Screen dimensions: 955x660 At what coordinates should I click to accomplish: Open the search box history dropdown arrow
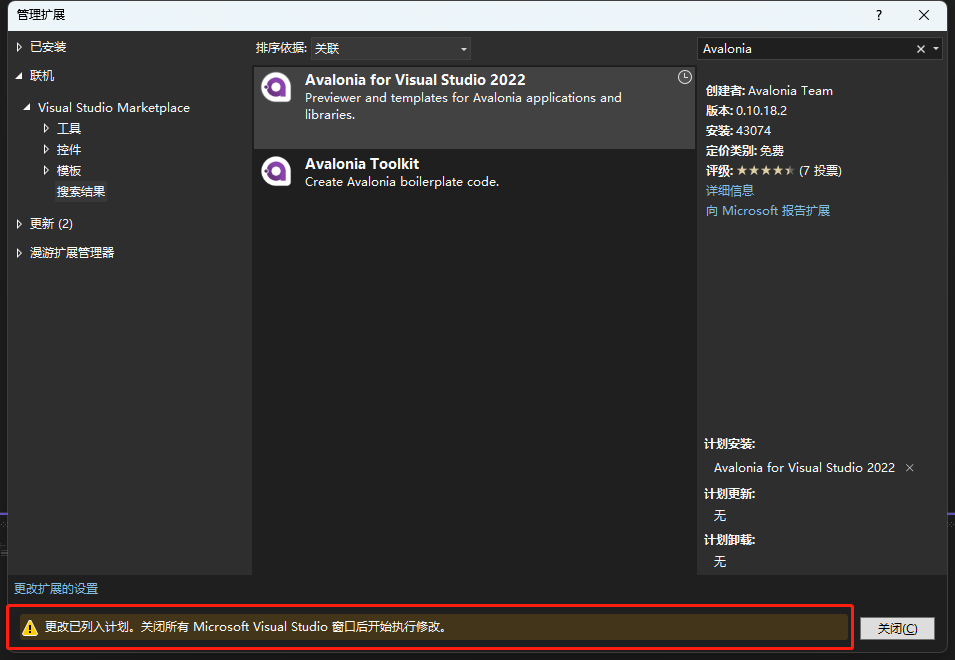pos(936,49)
